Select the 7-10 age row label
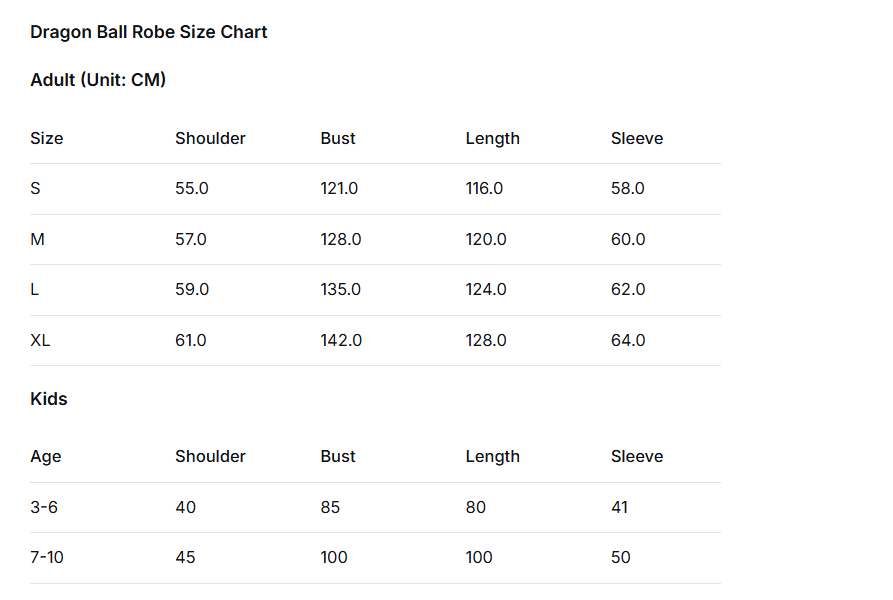This screenshot has width=893, height=600. [x=47, y=558]
